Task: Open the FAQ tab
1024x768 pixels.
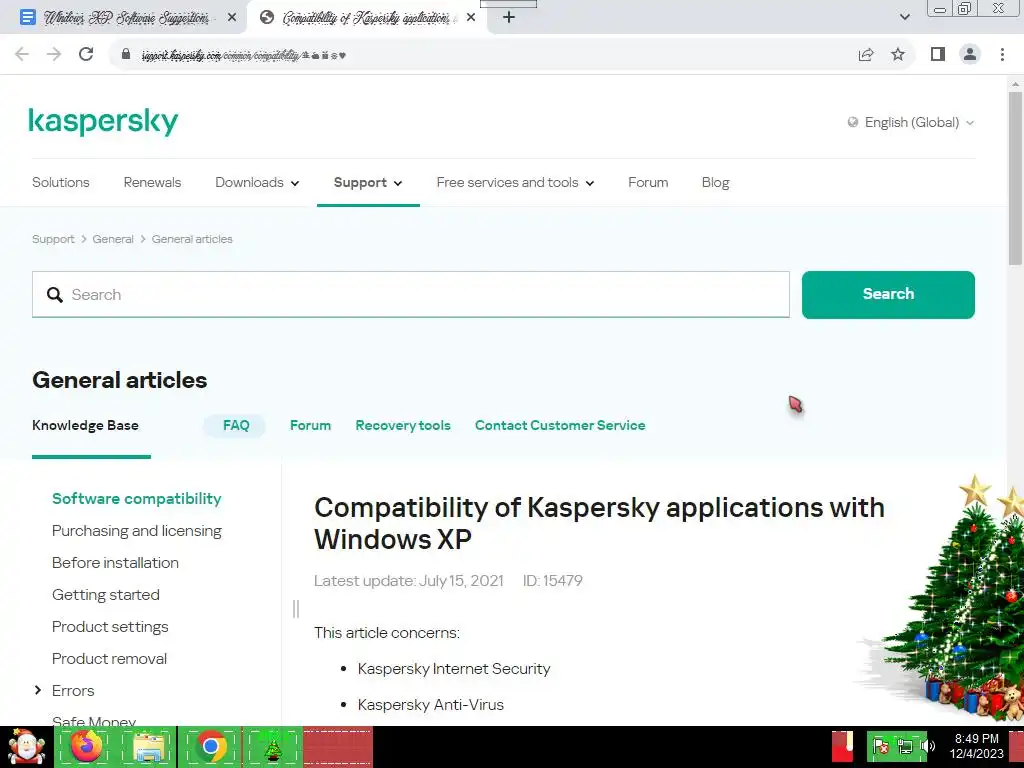Action: coord(236,426)
